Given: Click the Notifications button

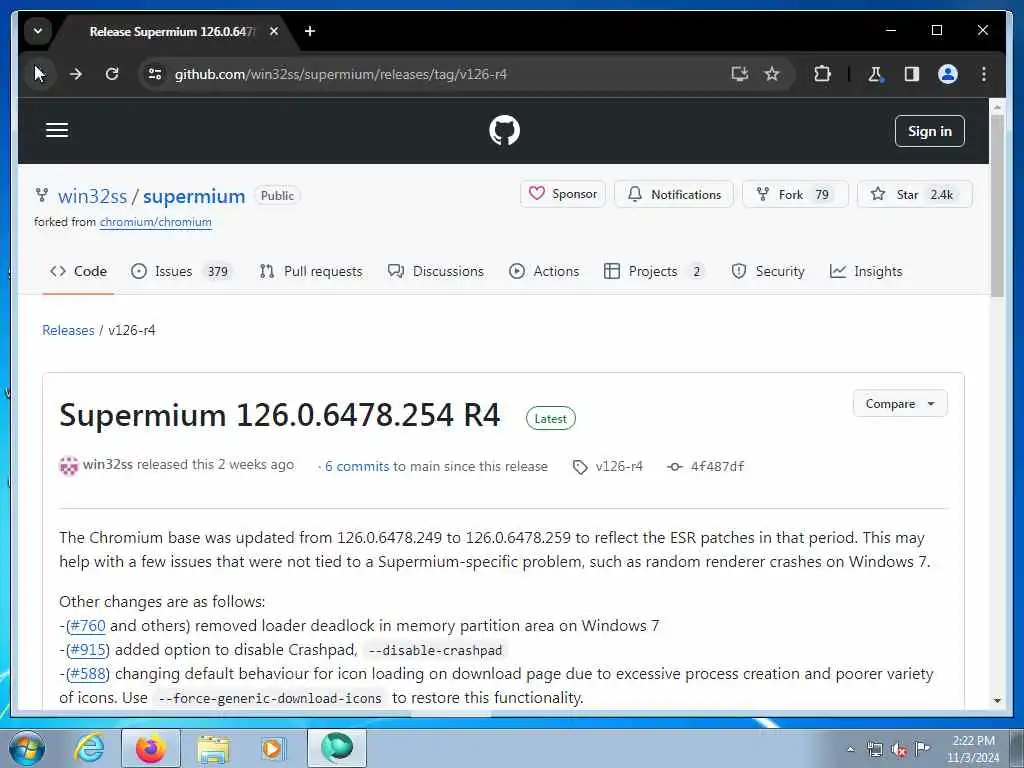Looking at the screenshot, I should pos(673,194).
